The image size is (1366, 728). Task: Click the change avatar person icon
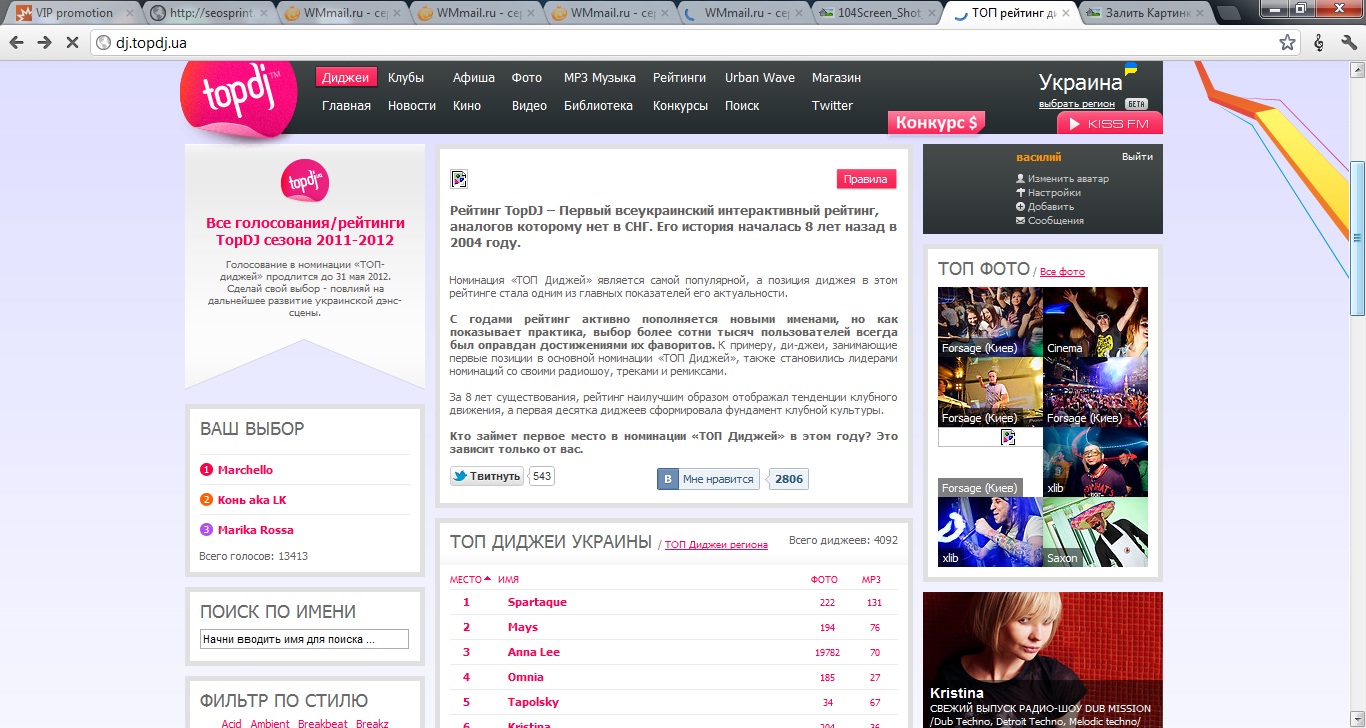pos(1020,179)
